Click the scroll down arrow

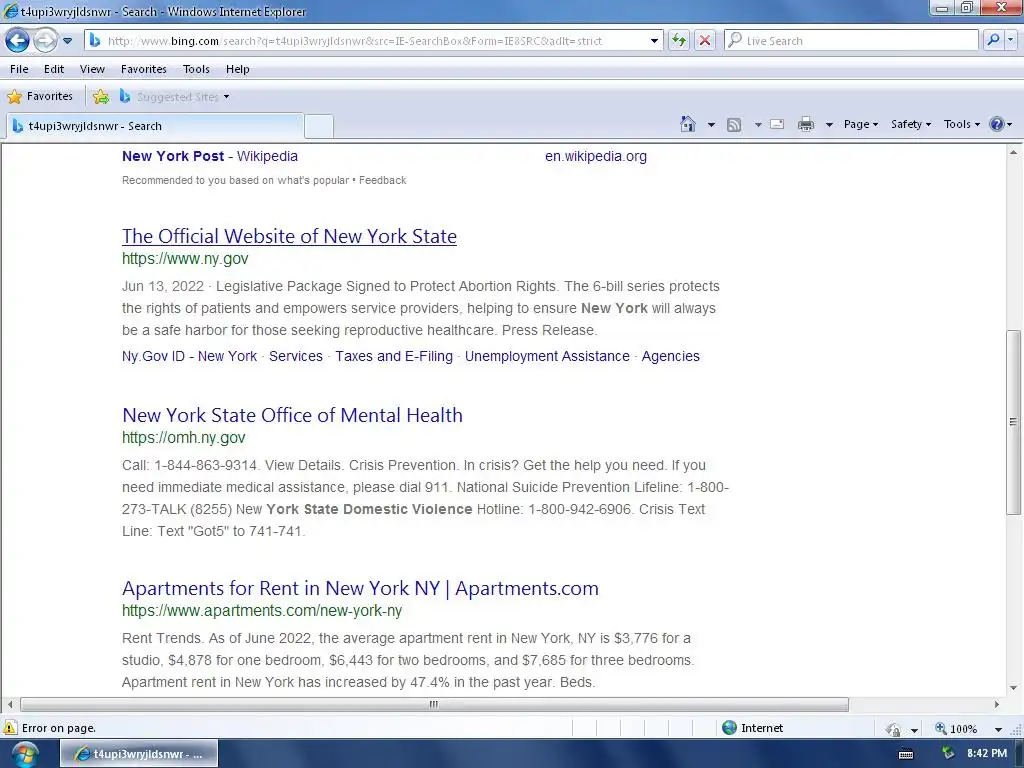pyautogui.click(x=1013, y=688)
